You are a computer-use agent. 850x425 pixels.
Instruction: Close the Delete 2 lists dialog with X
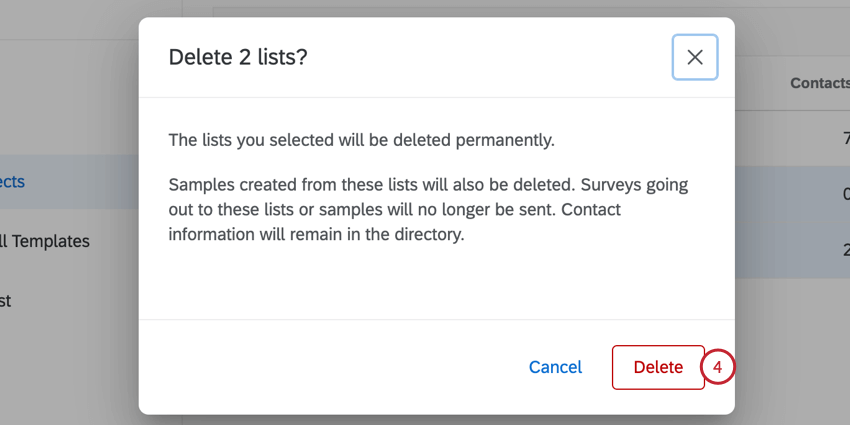point(694,57)
